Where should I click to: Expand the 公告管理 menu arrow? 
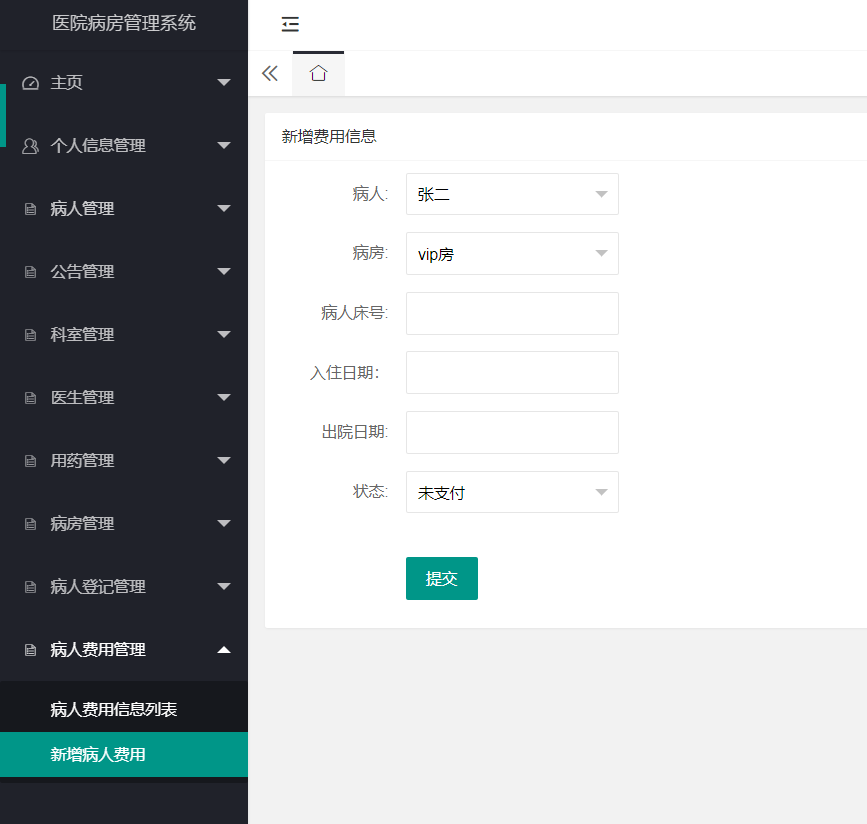pyautogui.click(x=224, y=272)
